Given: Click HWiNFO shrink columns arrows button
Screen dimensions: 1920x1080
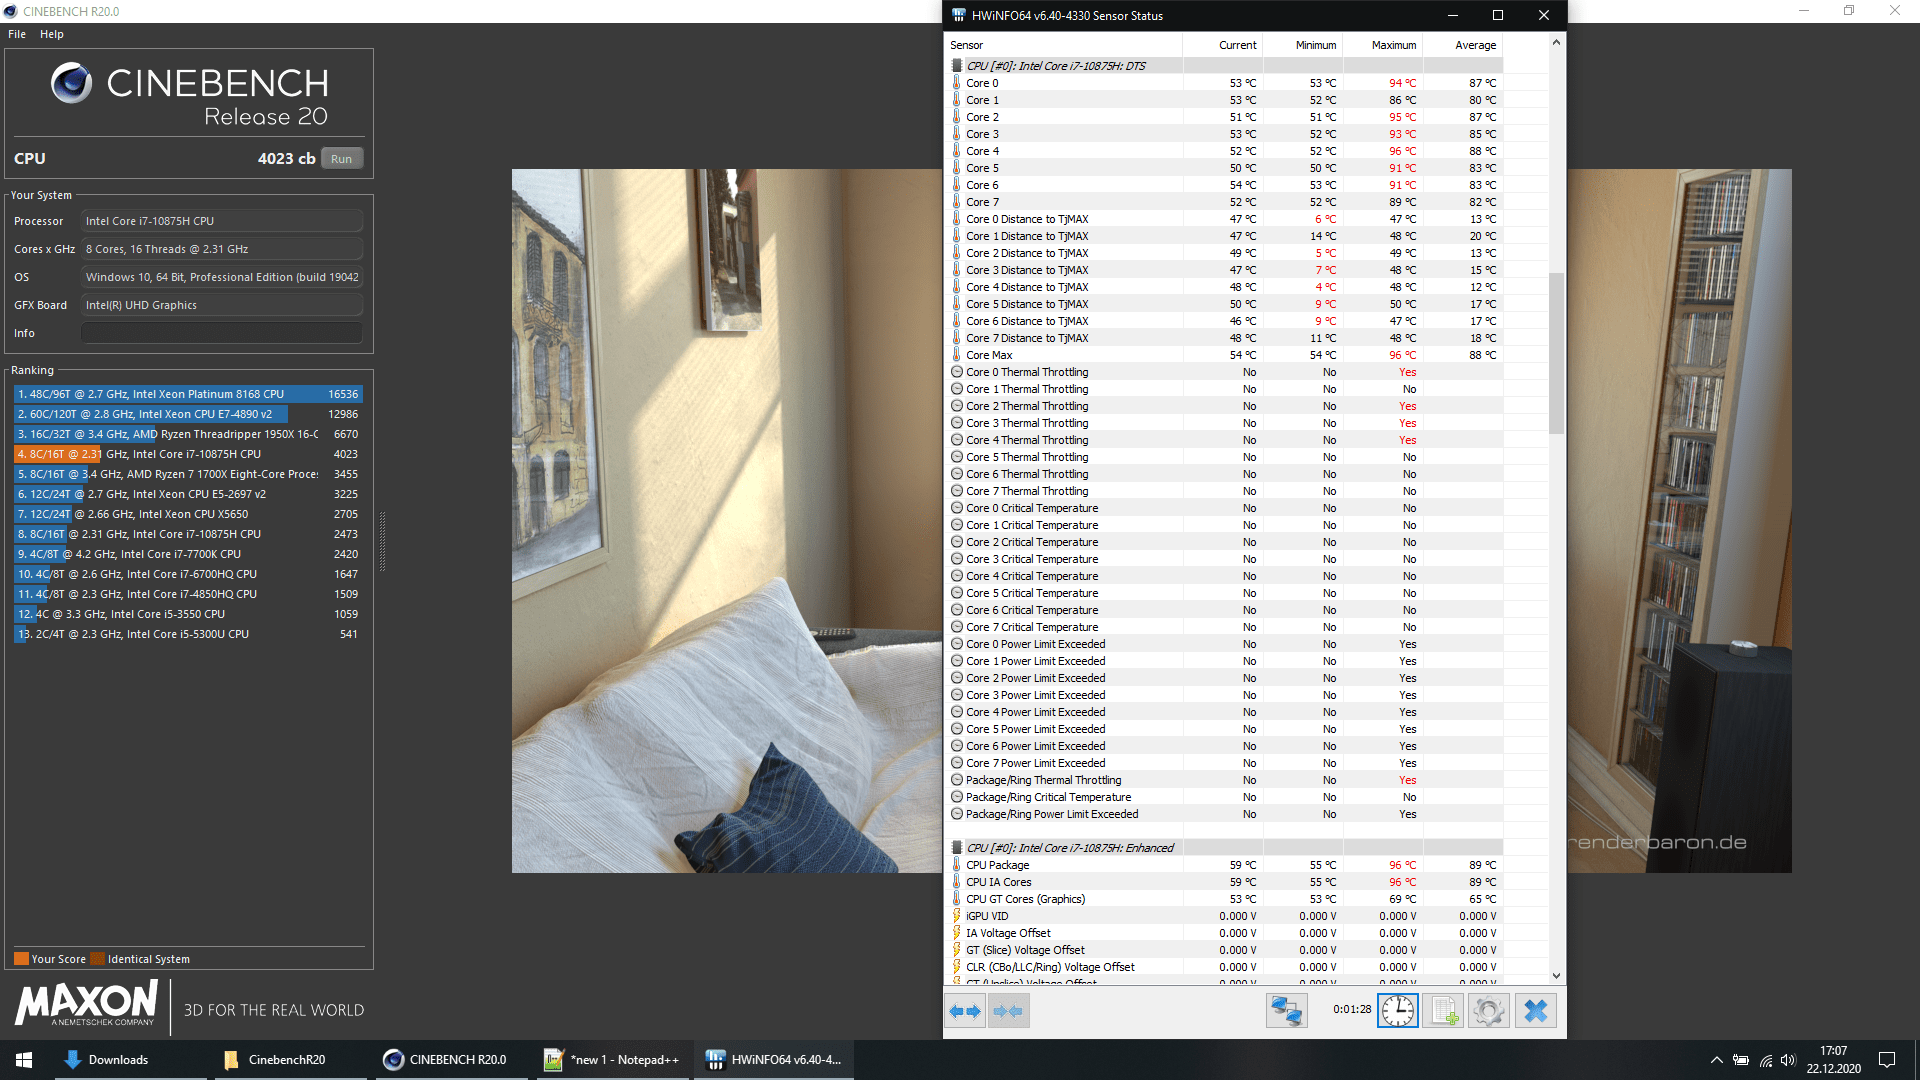Looking at the screenshot, I should click(x=1008, y=1011).
